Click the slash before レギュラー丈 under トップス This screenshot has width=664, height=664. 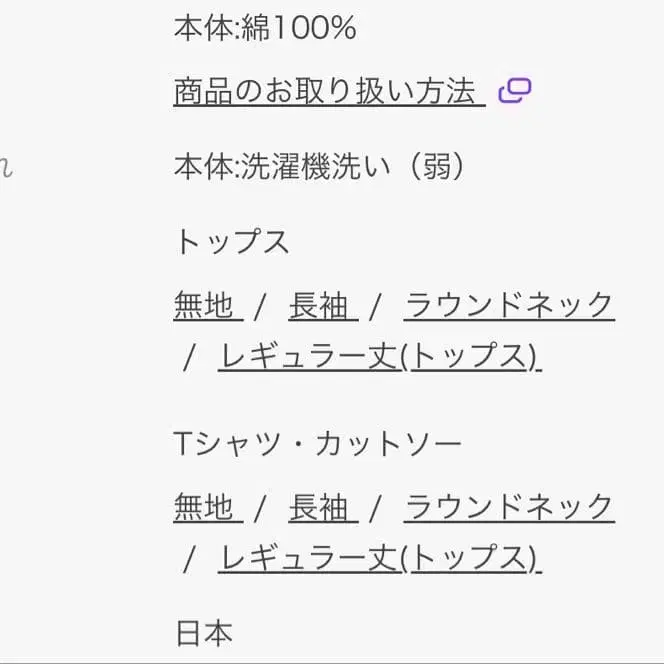189,358
